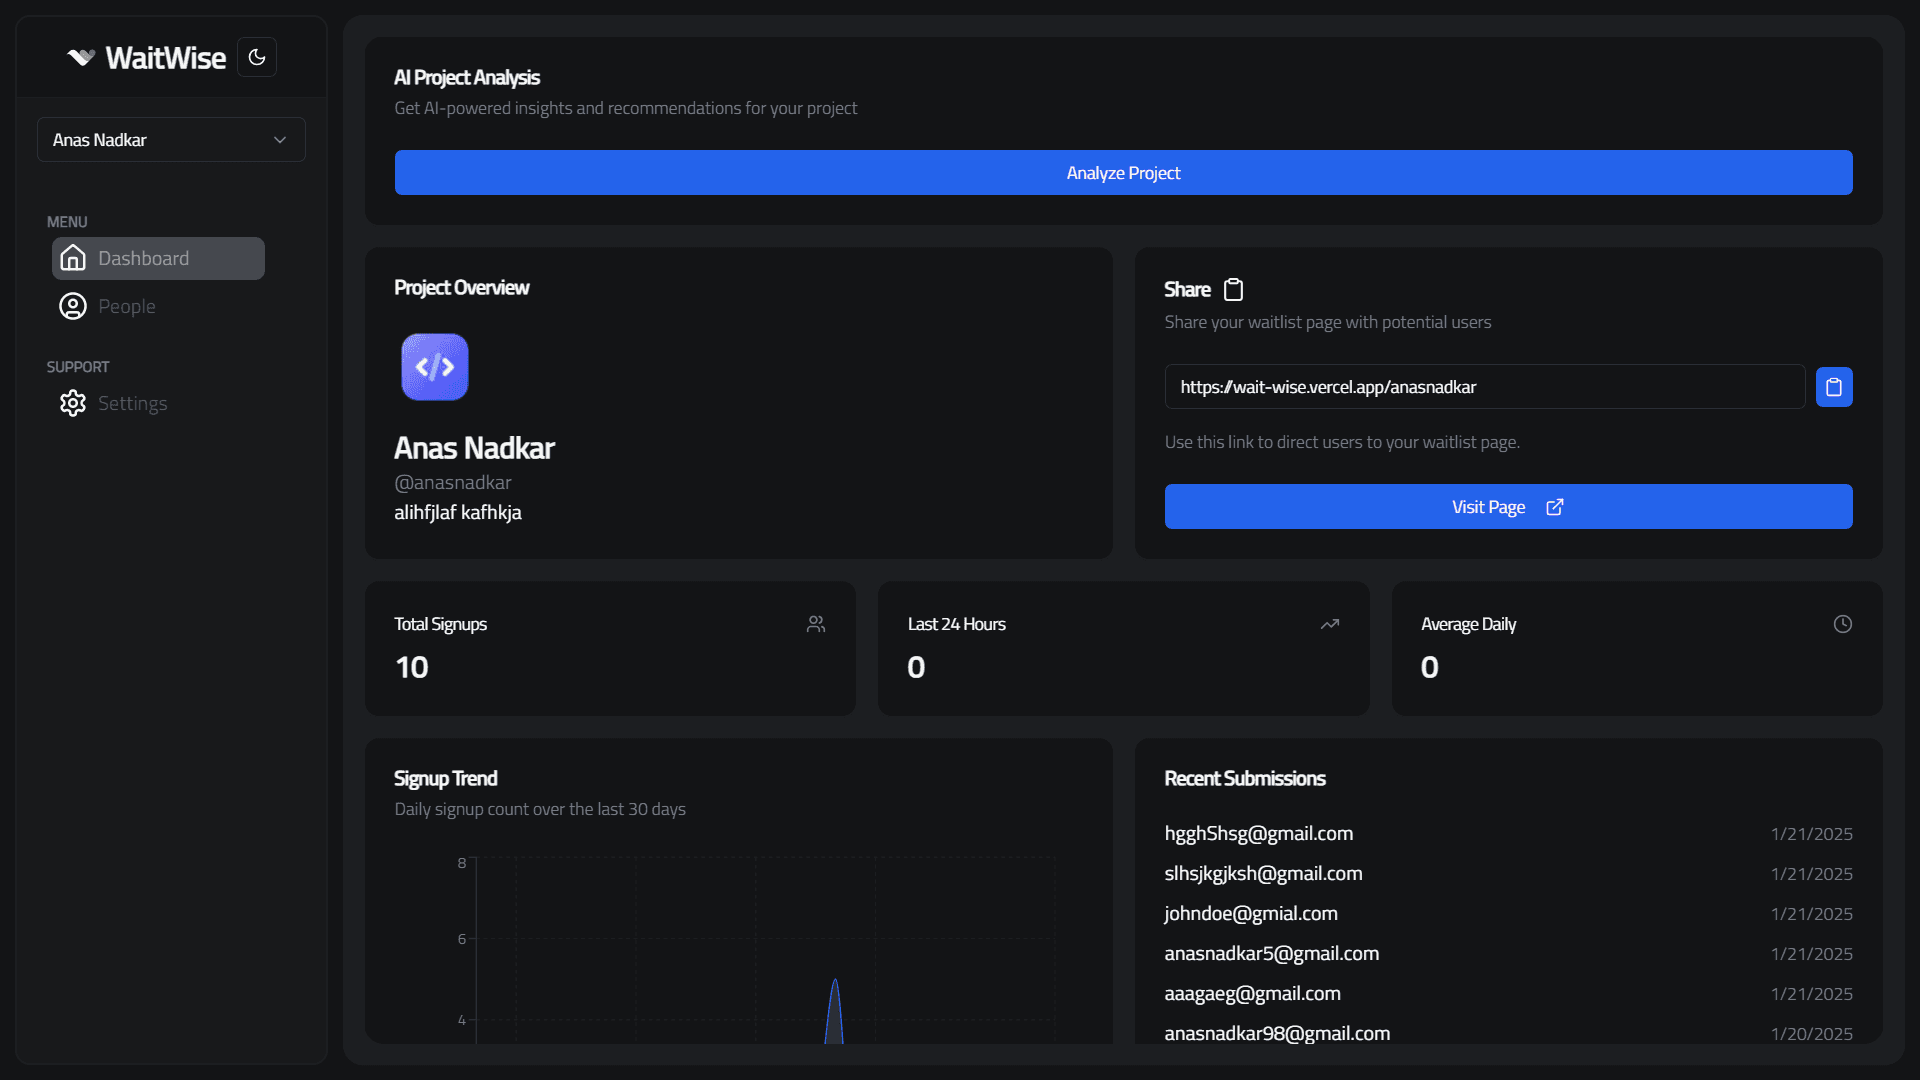The width and height of the screenshot is (1920, 1080).
Task: Click the Anas Nadkar project title
Action: point(474,448)
